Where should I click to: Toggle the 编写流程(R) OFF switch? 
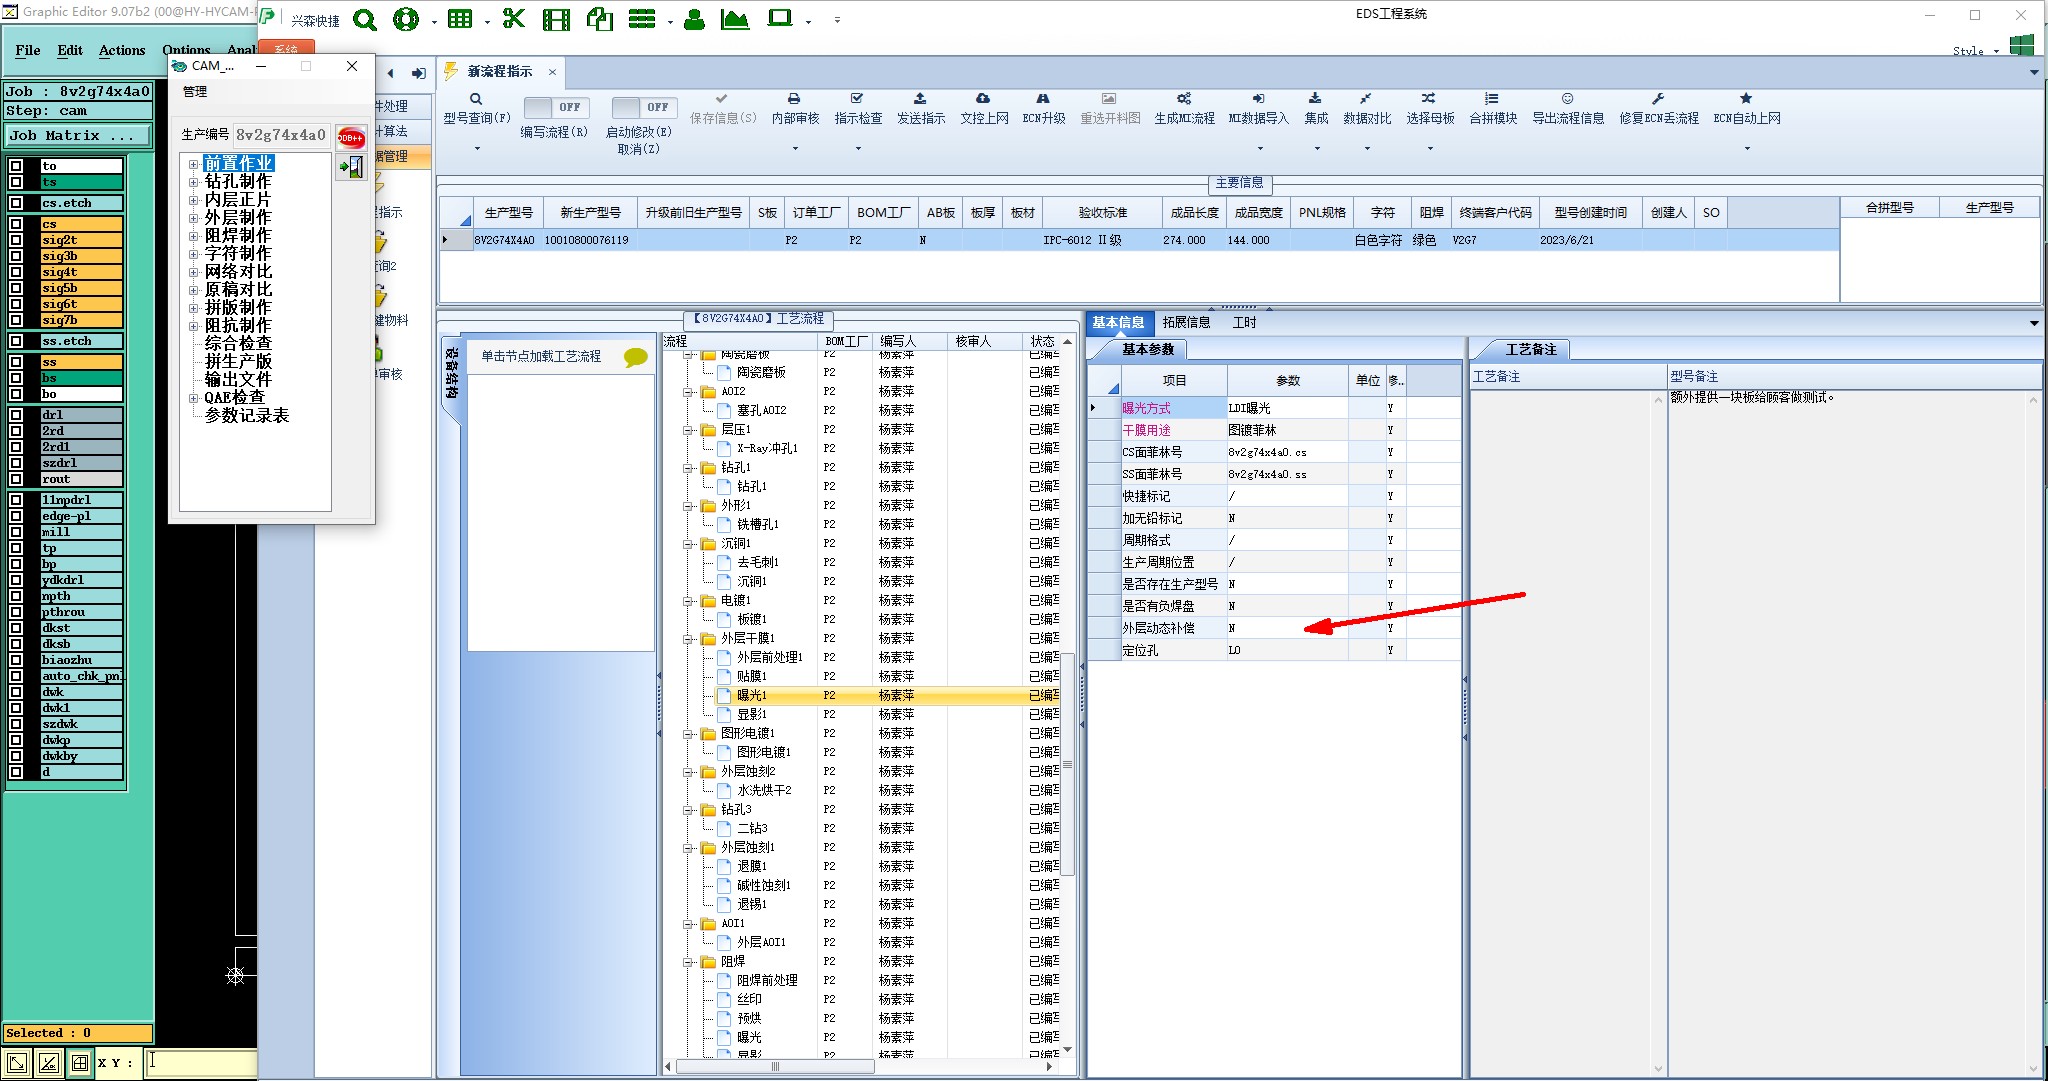(555, 108)
